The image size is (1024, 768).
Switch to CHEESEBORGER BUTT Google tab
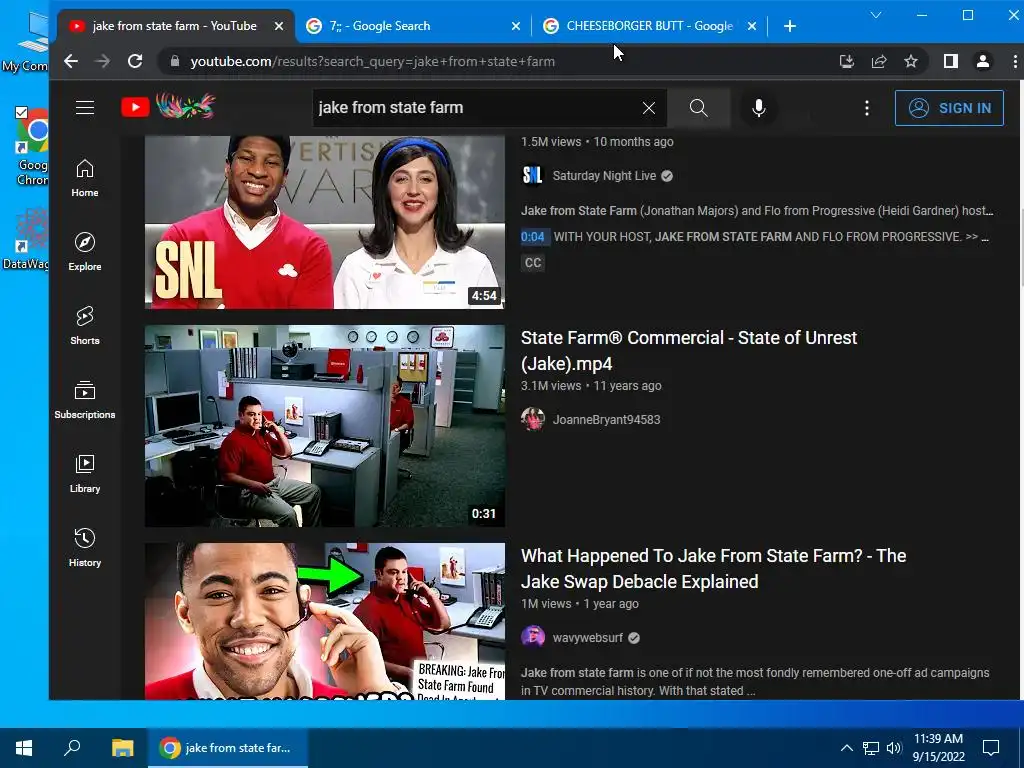click(650, 26)
